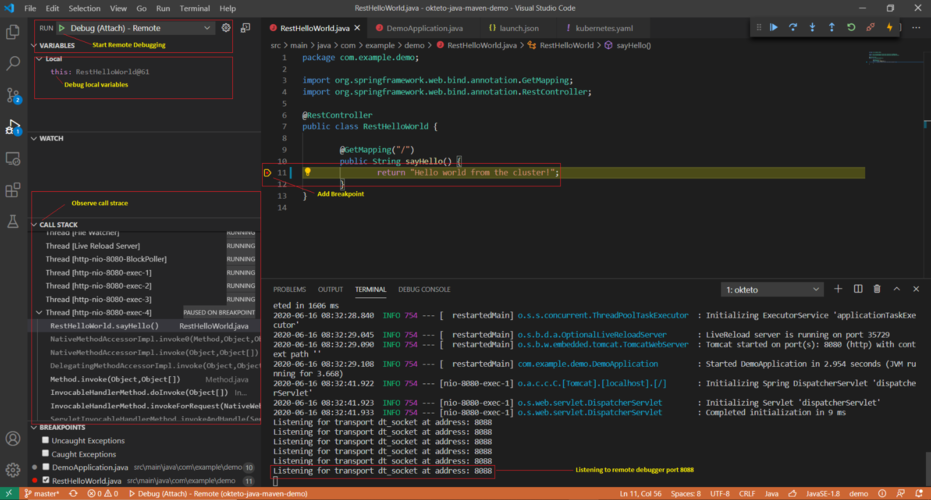Show the OUTPUT panel tab

(x=330, y=289)
